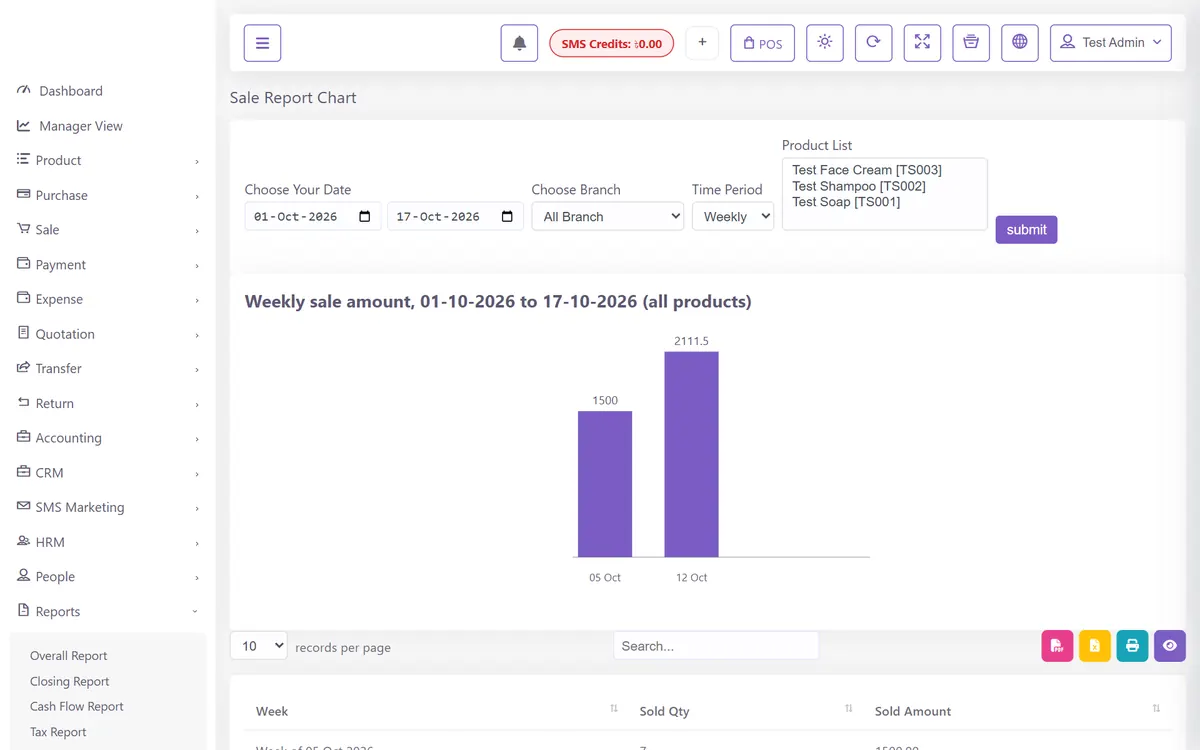Open the Time Period Weekly dropdown
Screen dimensions: 1200x750
[733, 216]
